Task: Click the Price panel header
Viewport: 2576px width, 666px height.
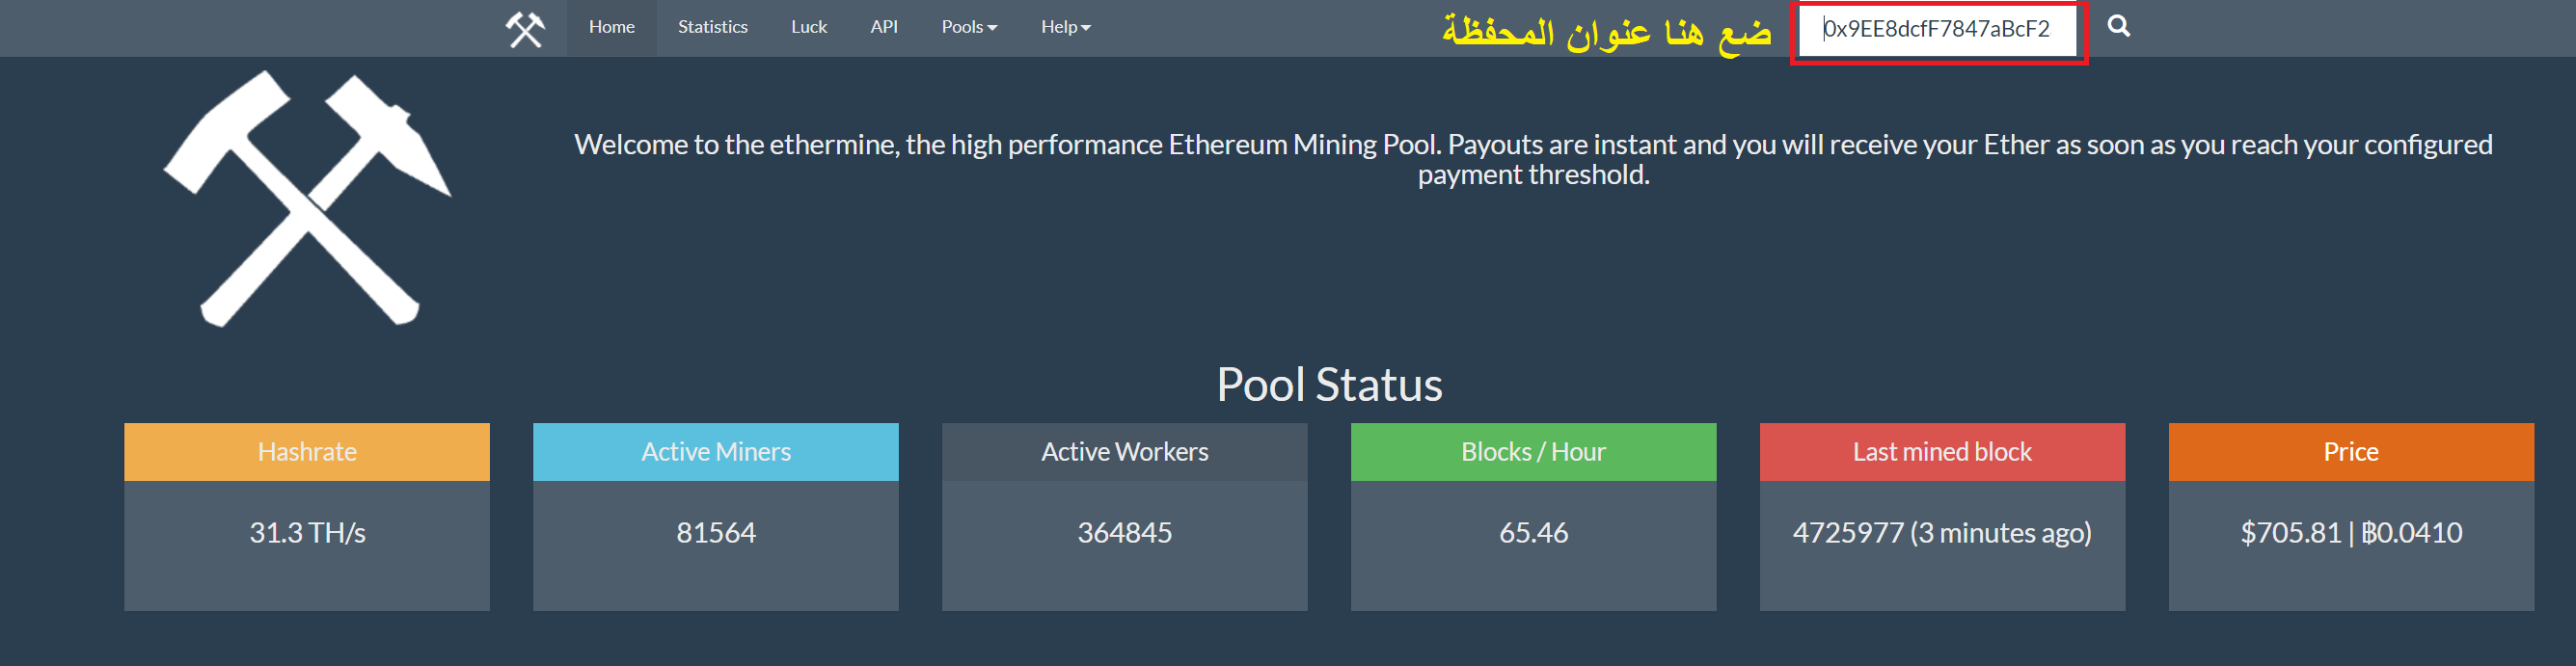Action: 2352,452
